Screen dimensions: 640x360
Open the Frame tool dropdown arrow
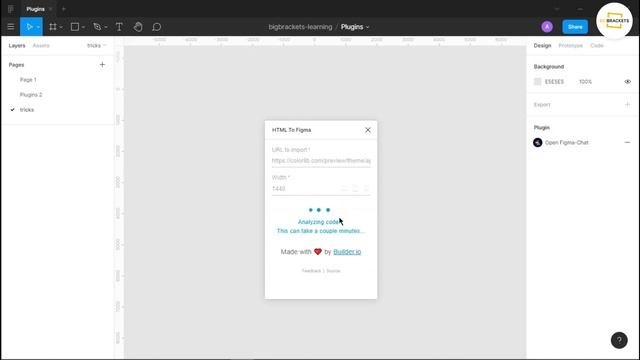pyautogui.click(x=61, y=27)
